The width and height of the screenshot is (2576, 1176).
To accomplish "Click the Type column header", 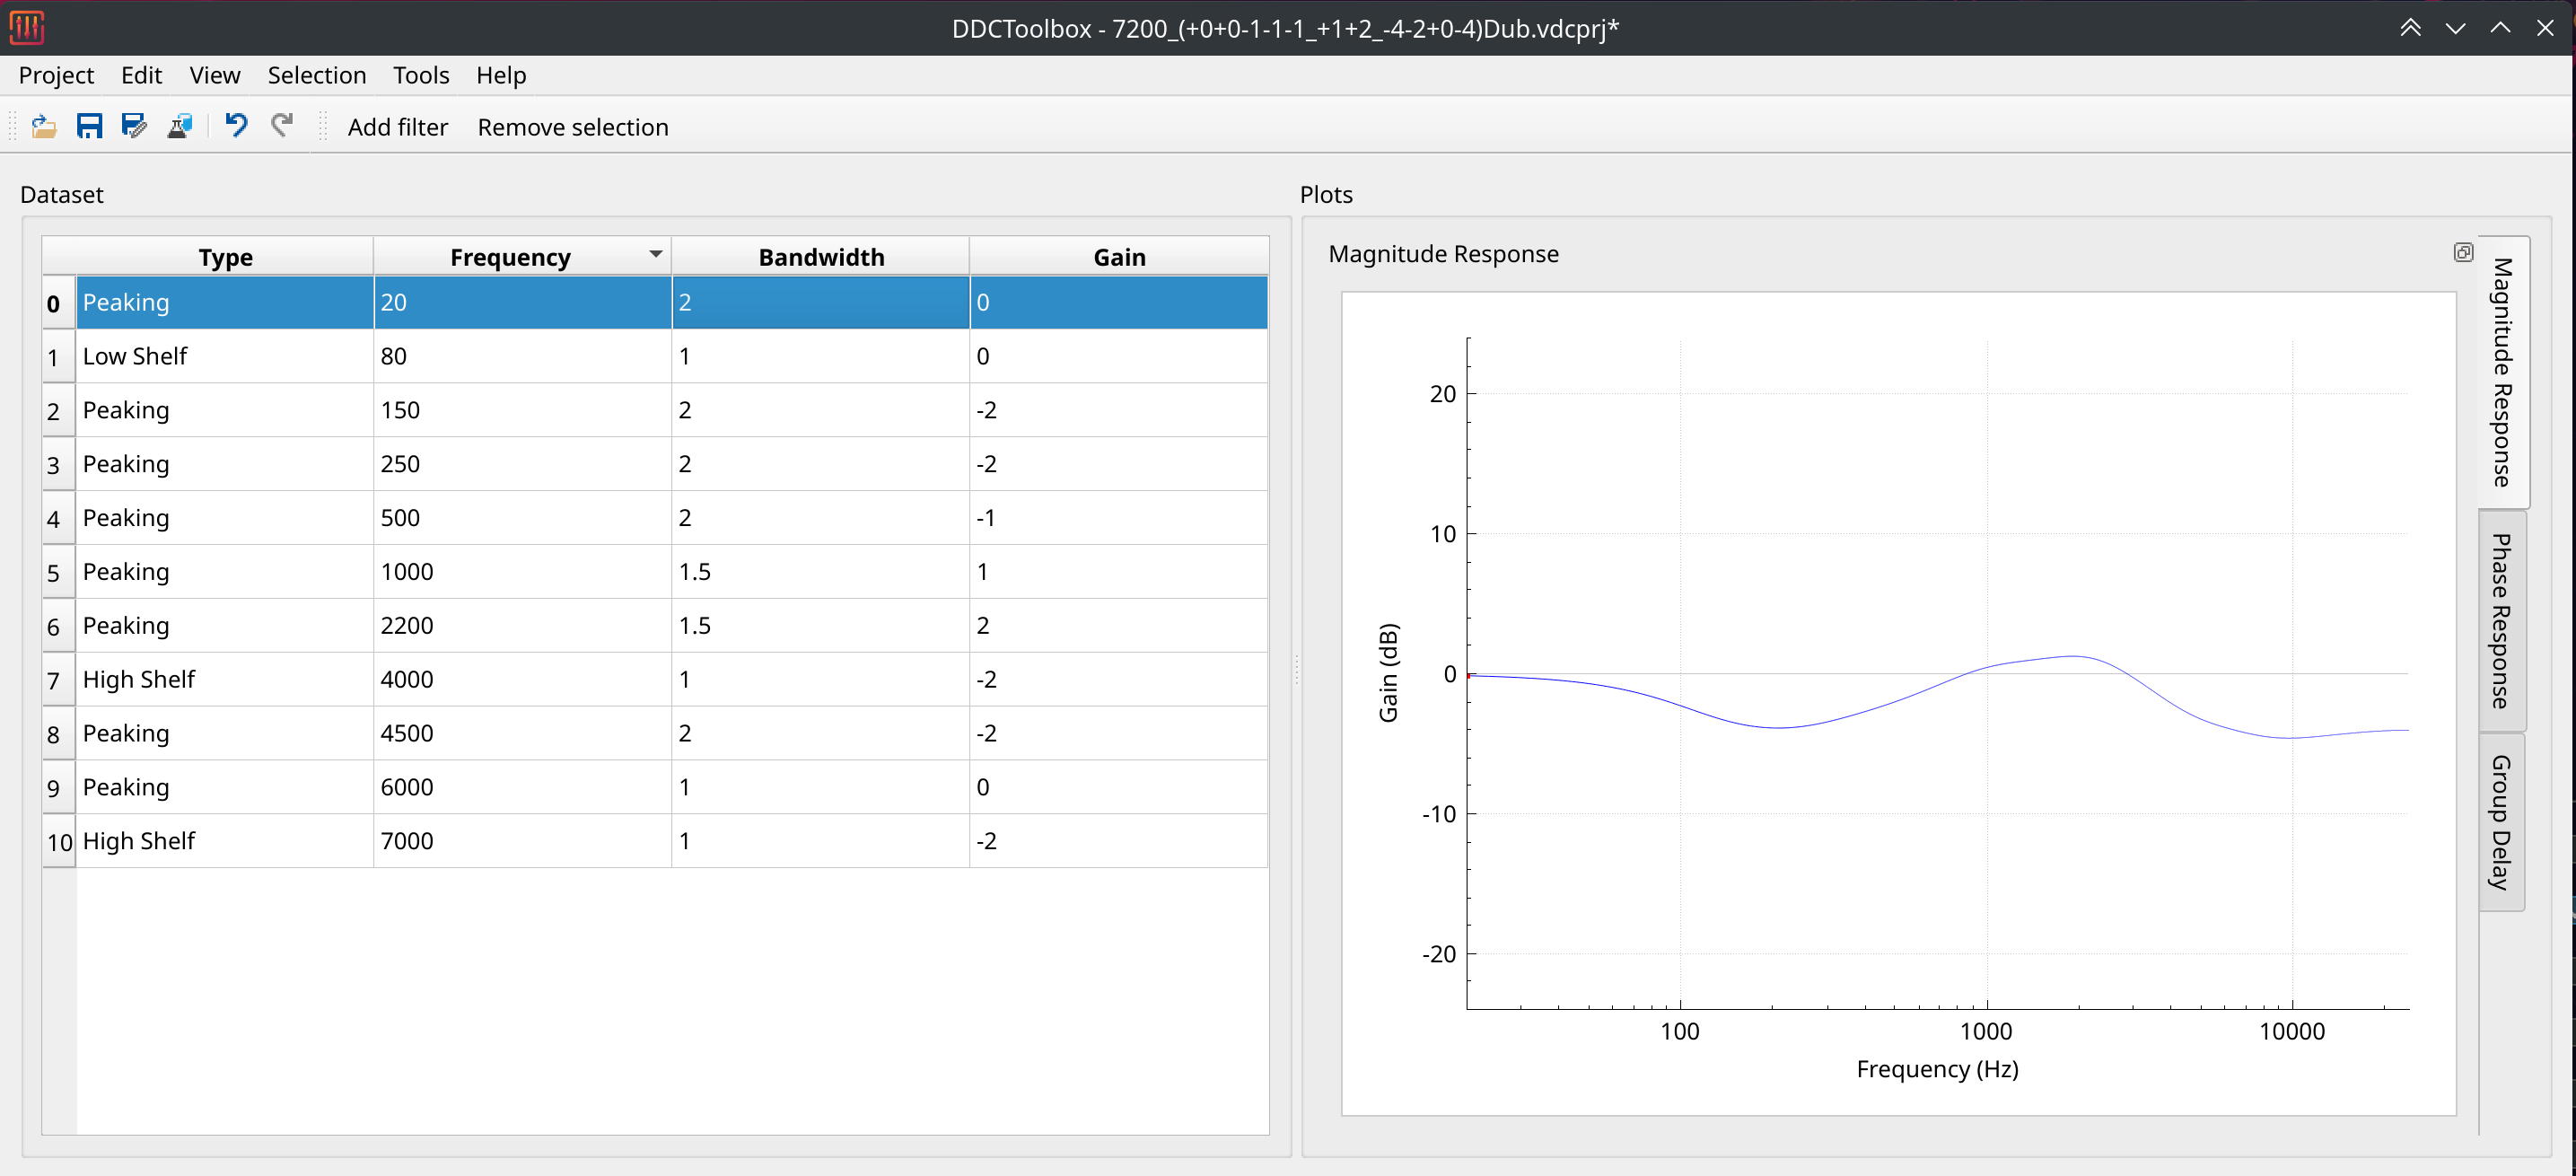I will click(225, 257).
